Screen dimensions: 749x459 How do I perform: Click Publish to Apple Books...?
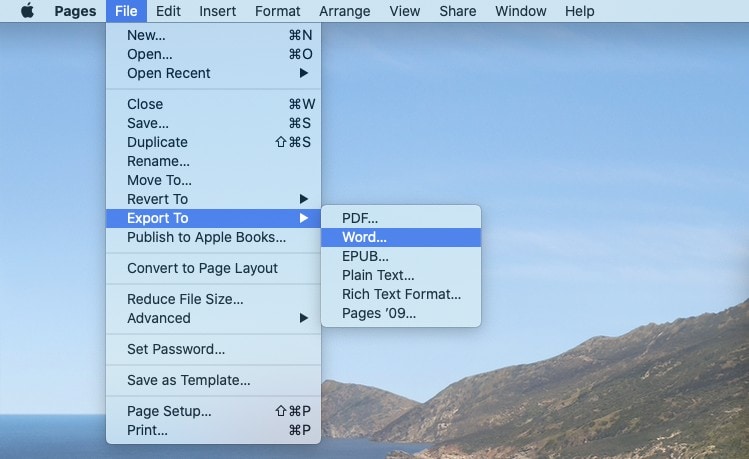[206, 237]
